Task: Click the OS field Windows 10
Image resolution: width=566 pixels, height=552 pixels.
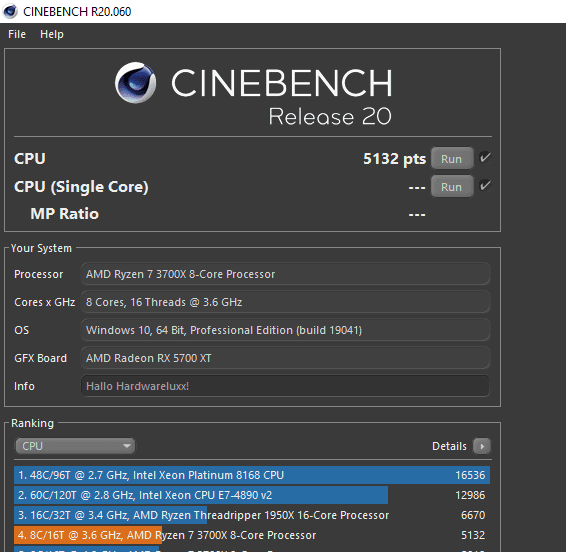Action: tap(285, 330)
